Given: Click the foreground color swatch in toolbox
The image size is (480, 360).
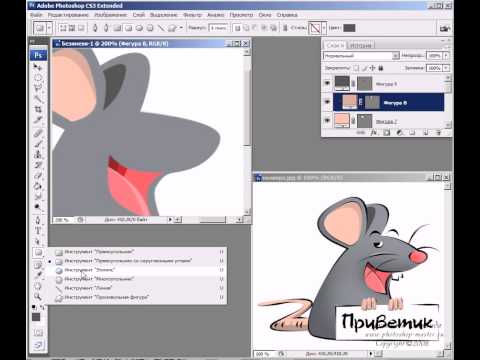Looking at the screenshot, I should tap(36, 317).
